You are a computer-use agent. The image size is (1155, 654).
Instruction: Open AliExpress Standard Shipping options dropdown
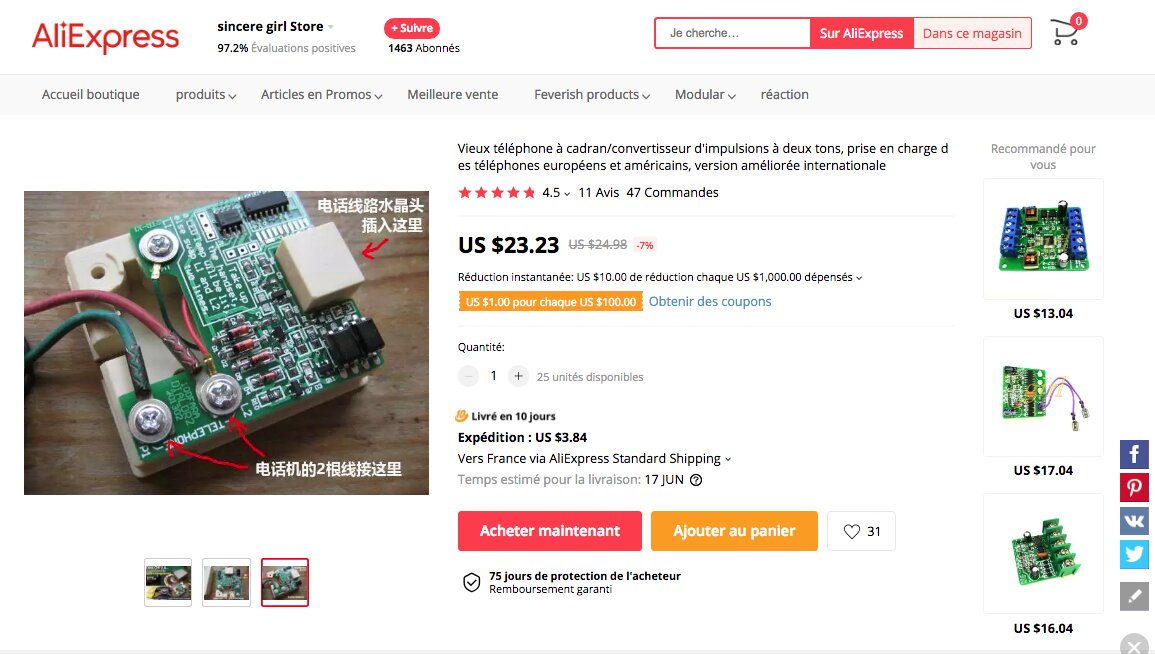click(x=594, y=458)
